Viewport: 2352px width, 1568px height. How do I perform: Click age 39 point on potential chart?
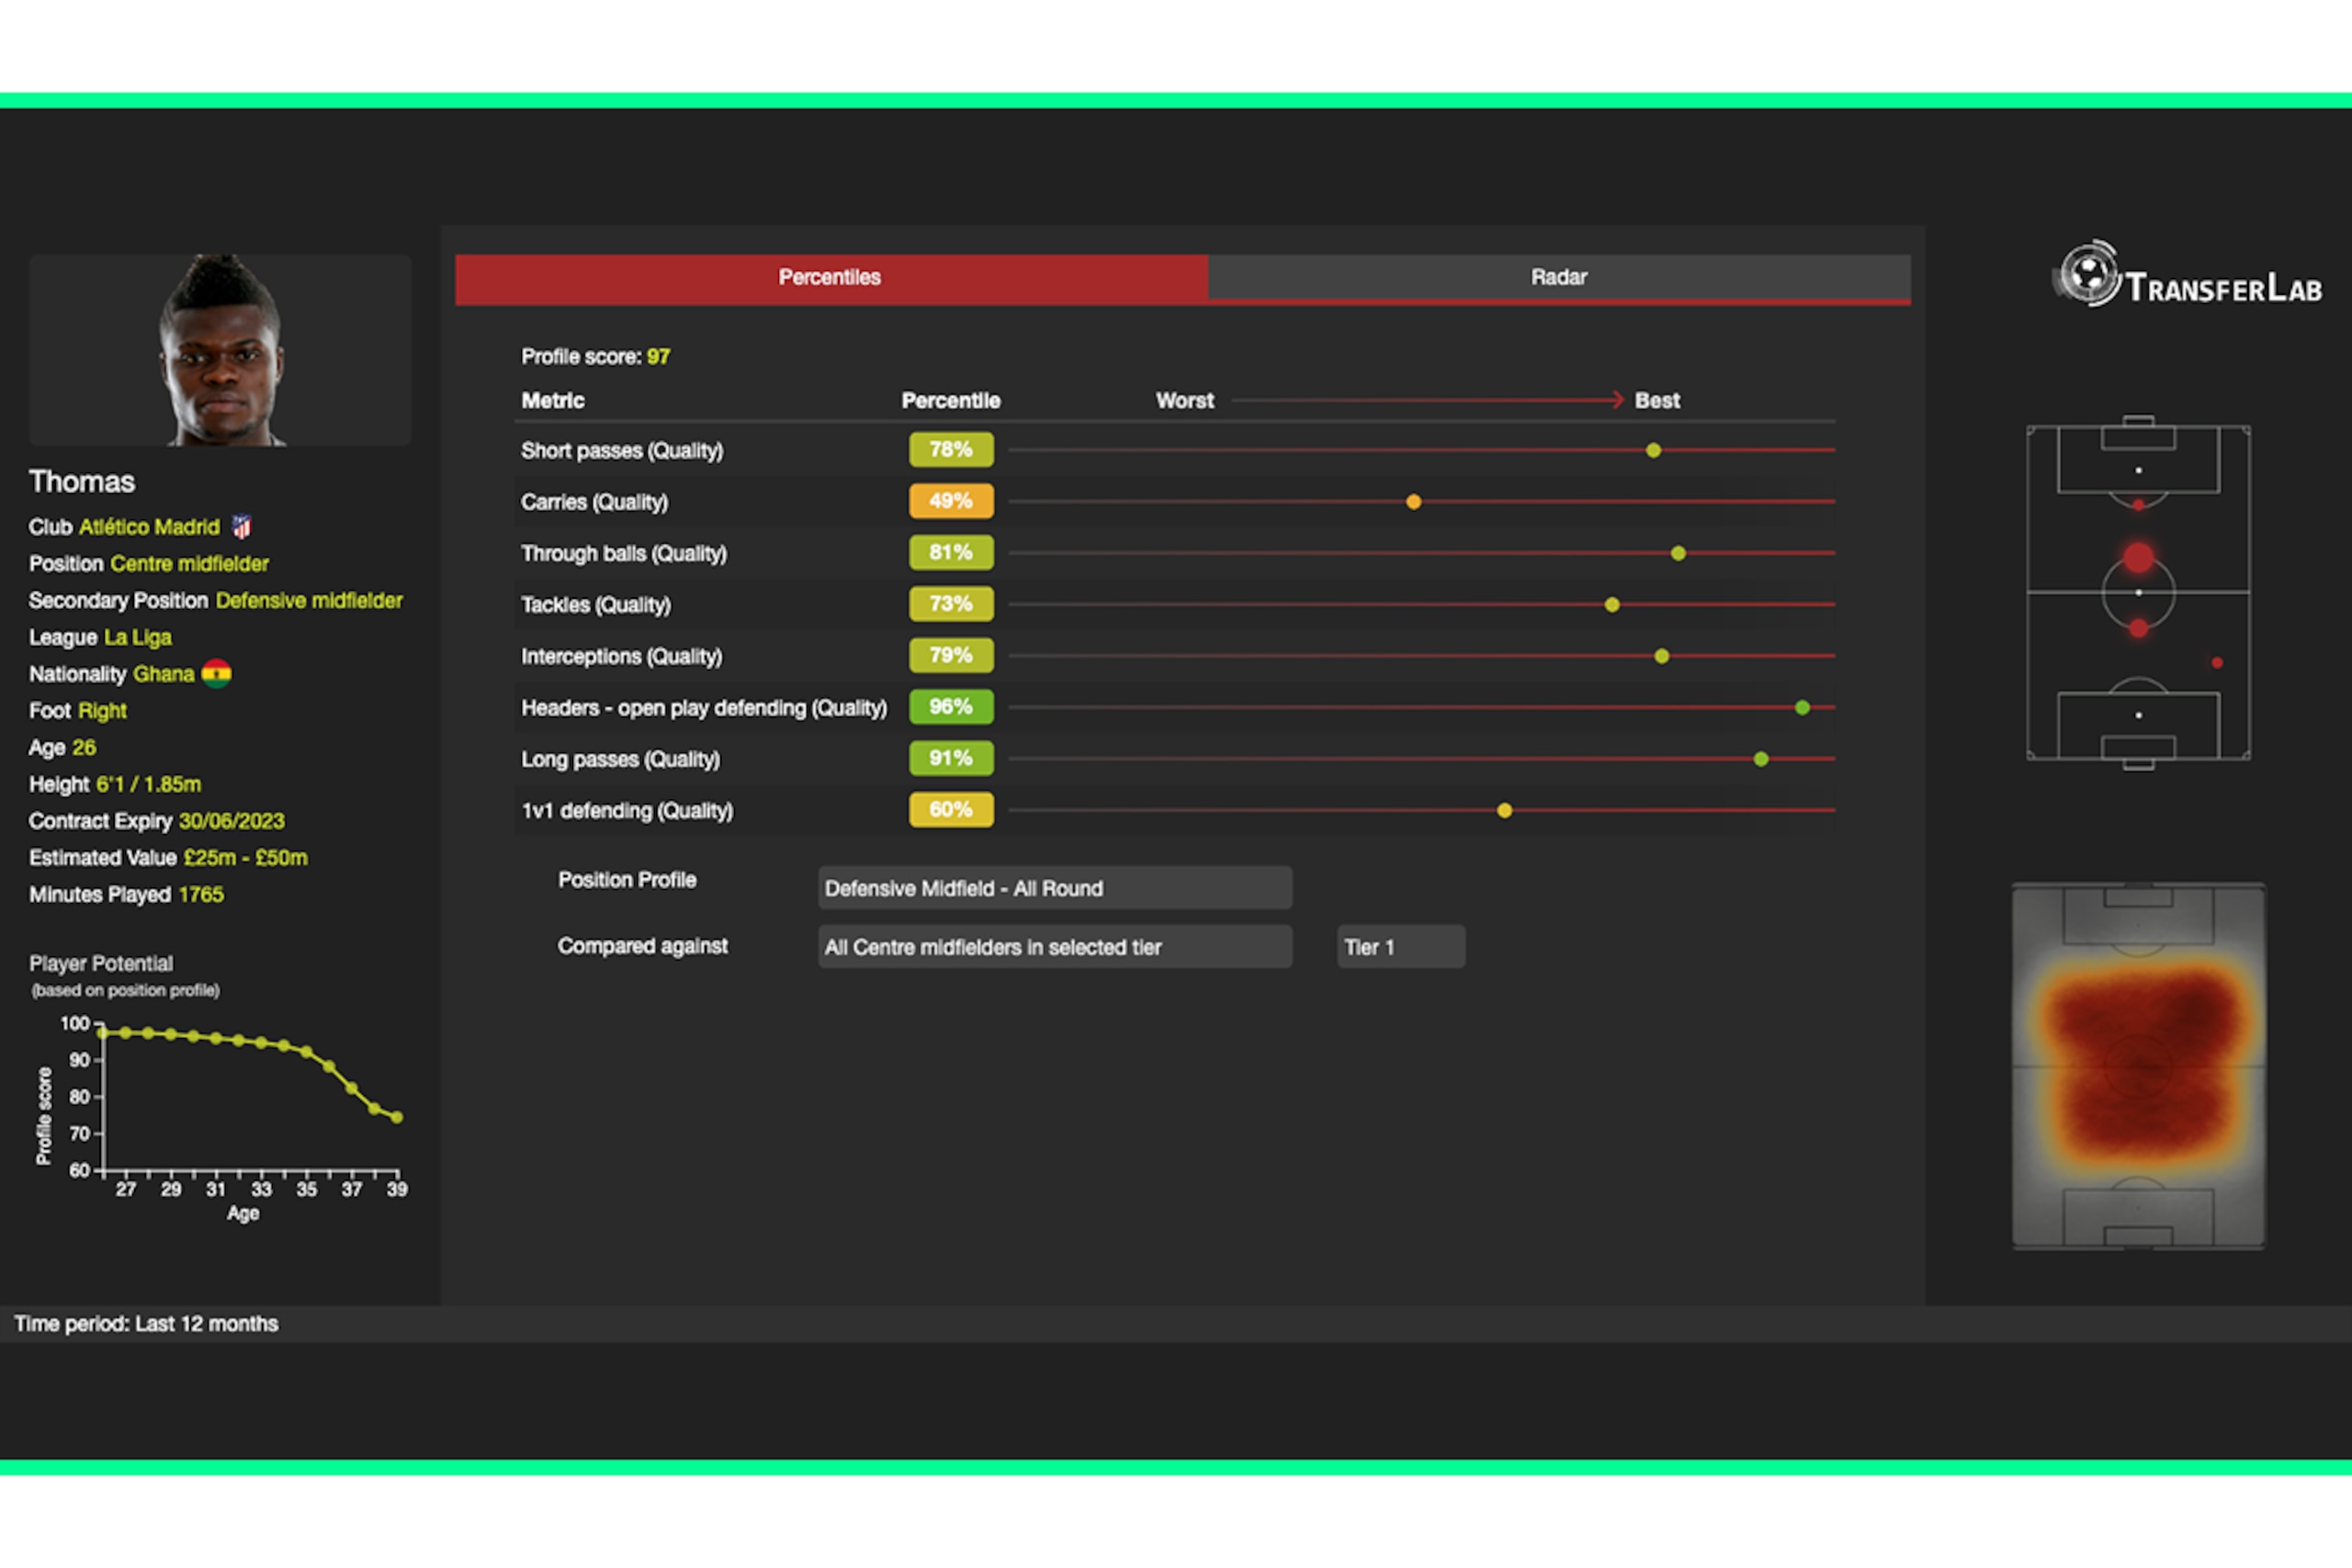[x=397, y=1117]
